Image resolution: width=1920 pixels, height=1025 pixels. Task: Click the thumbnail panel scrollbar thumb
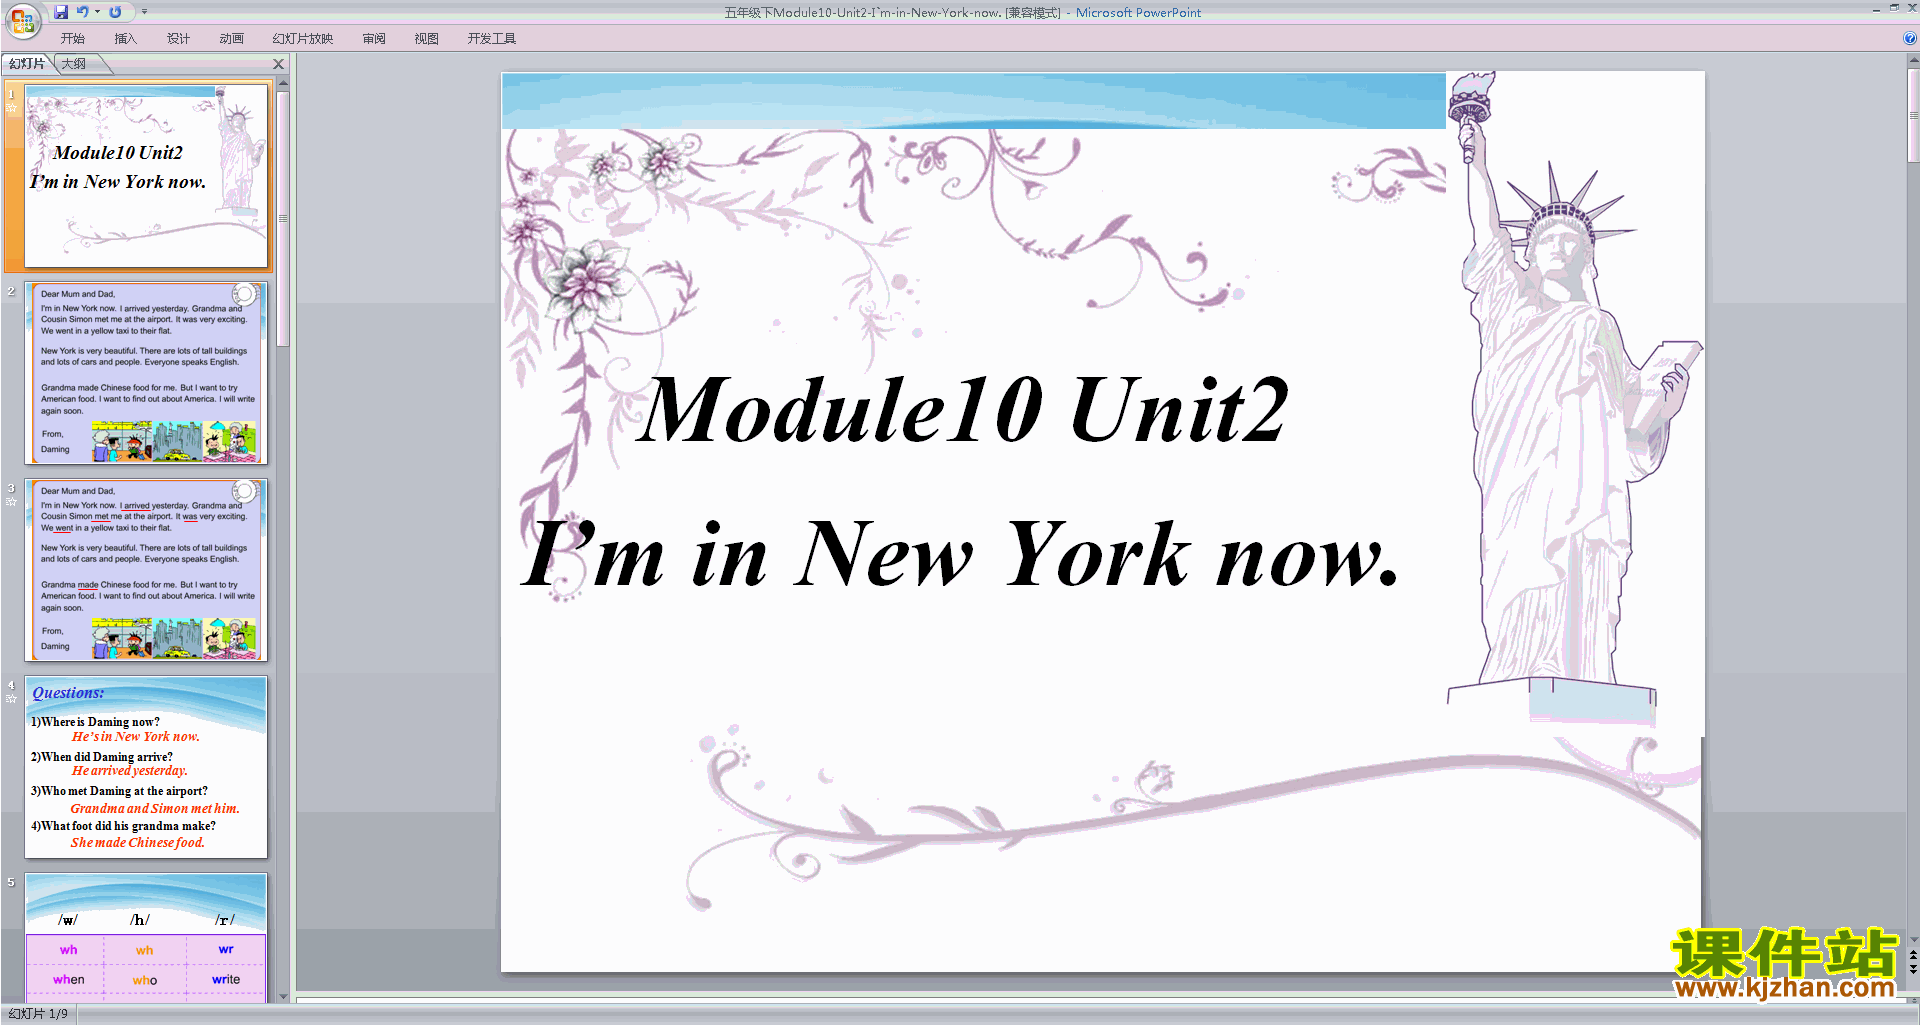click(283, 218)
